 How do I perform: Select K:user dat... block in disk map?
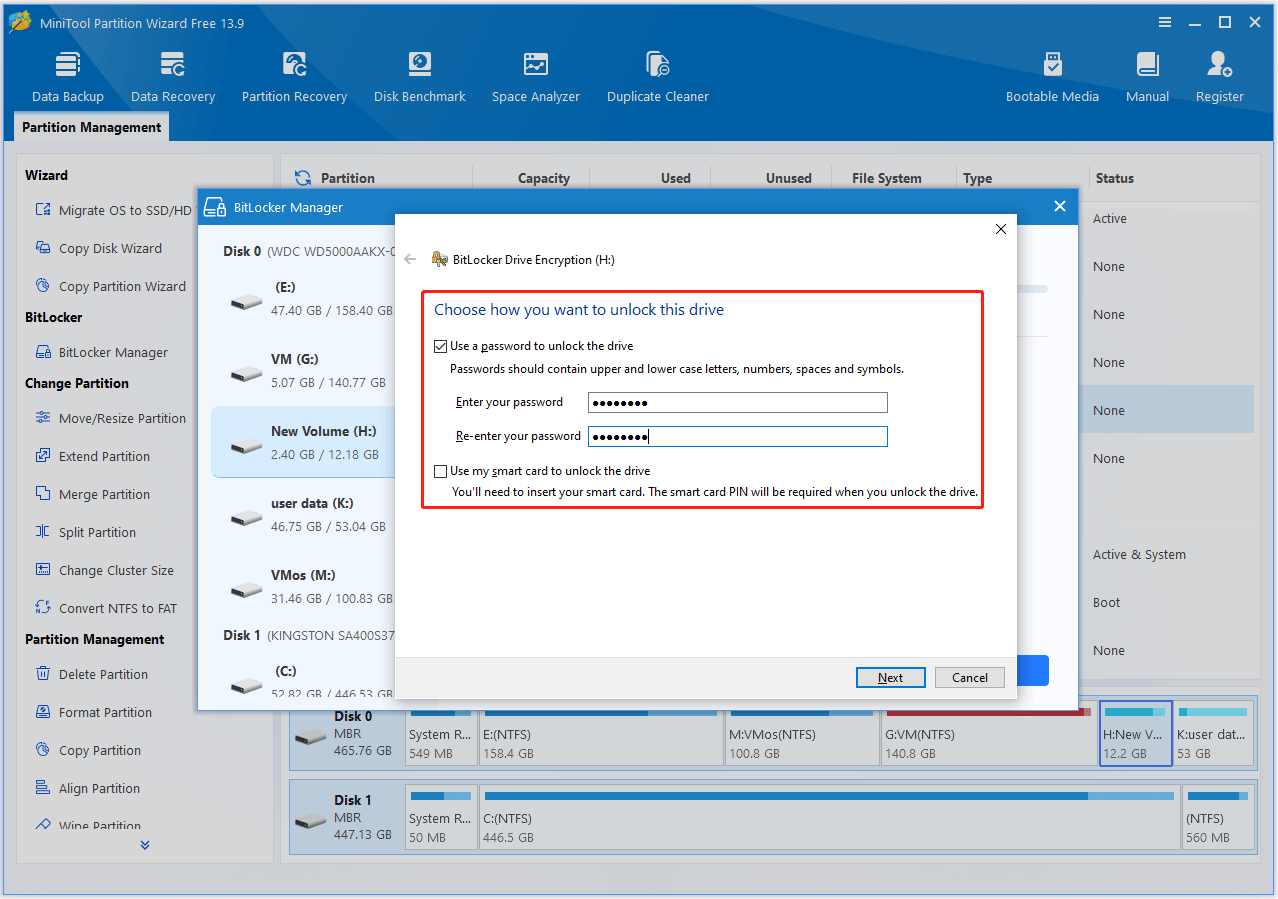1214,734
